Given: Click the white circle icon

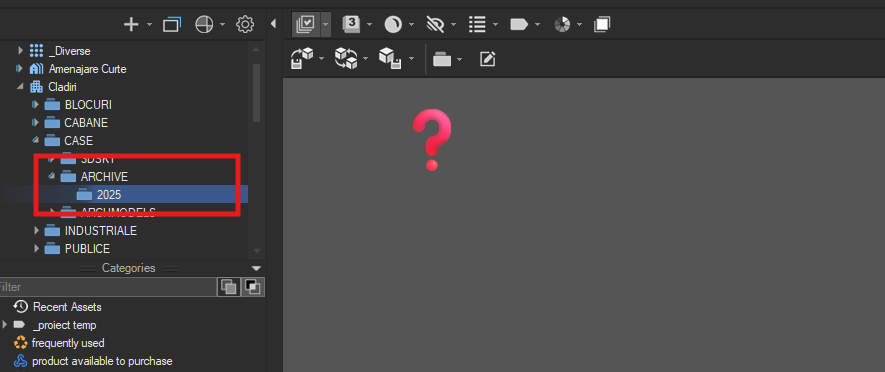Looking at the screenshot, I should pos(393,24).
